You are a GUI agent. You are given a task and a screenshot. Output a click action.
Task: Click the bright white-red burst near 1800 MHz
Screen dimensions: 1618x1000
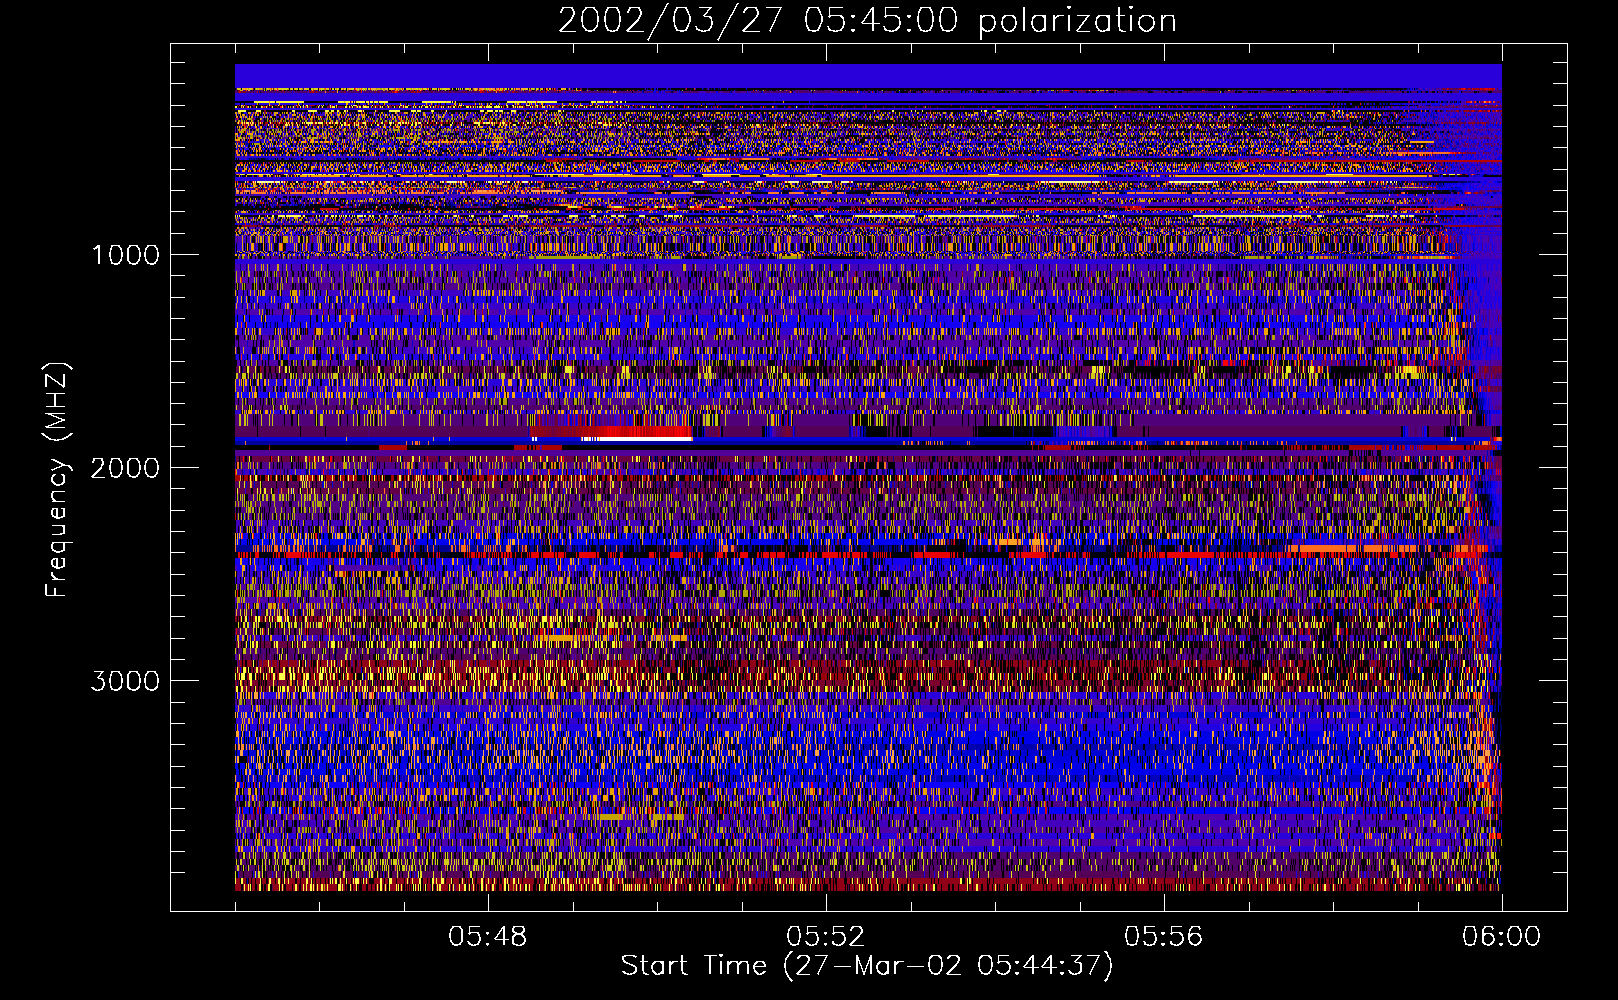pos(612,433)
